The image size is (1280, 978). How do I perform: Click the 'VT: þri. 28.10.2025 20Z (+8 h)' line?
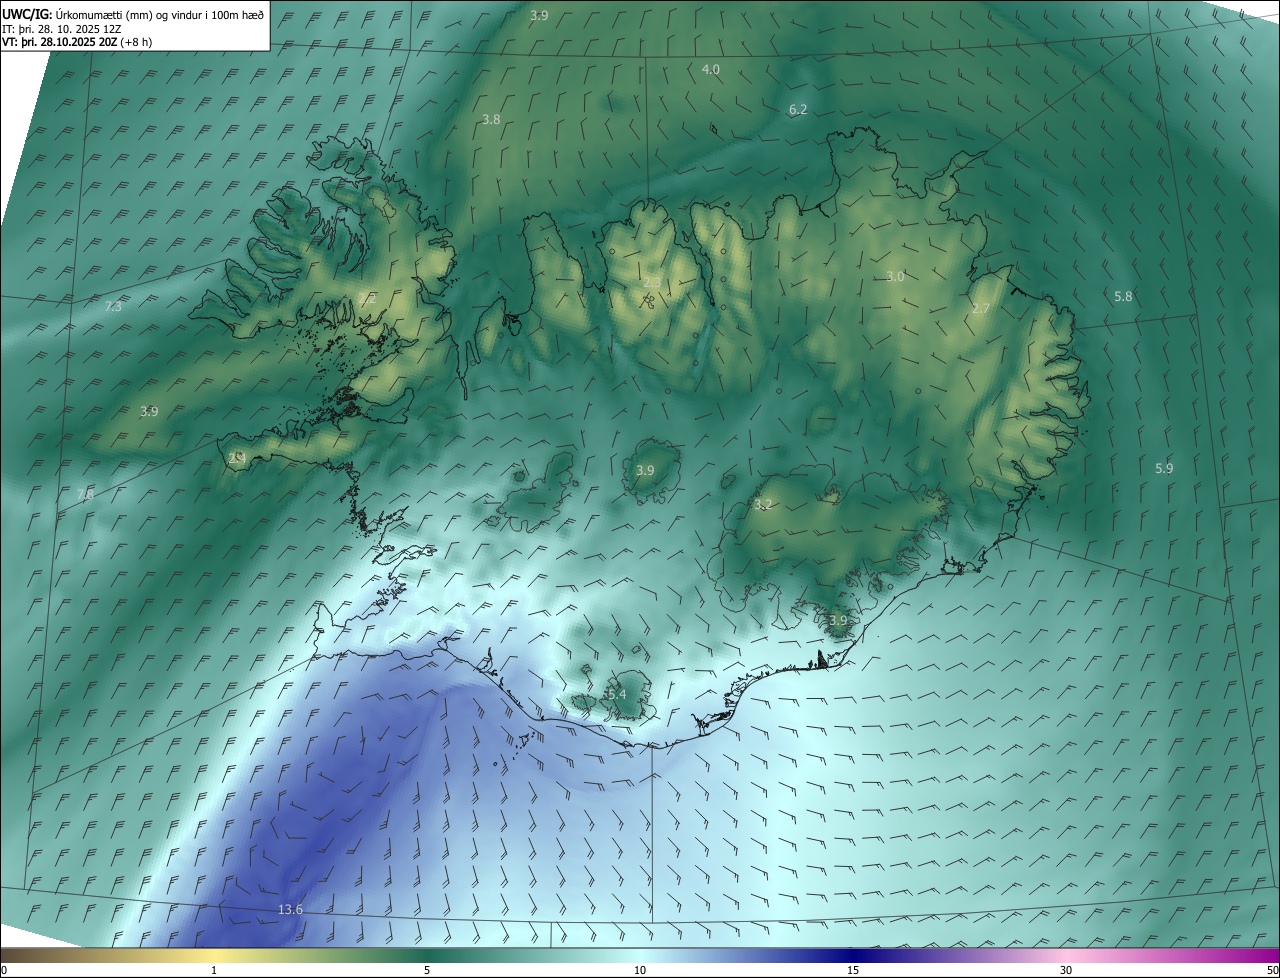pos(77,42)
